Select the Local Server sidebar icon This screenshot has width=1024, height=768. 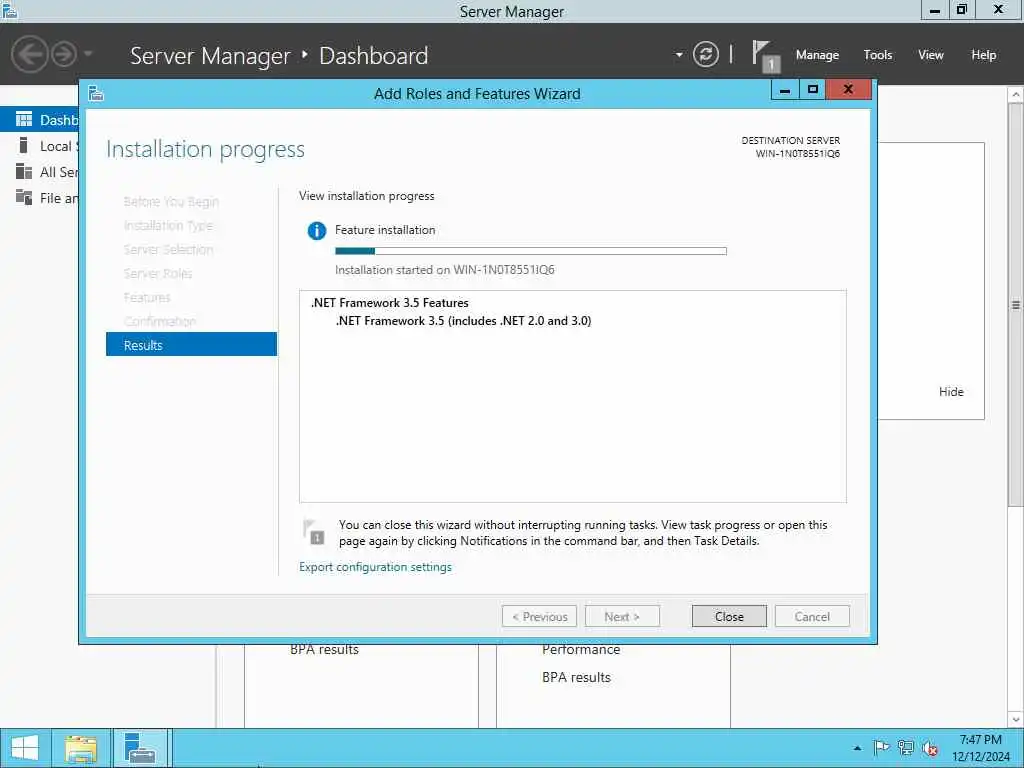click(x=24, y=146)
